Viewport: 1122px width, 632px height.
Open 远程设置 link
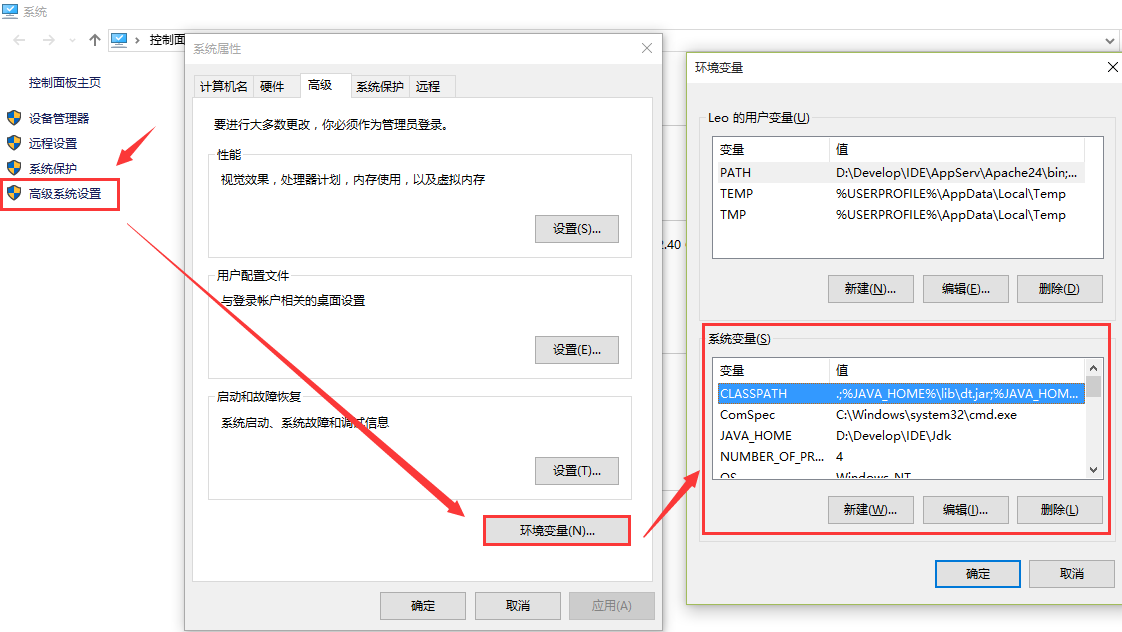click(53, 143)
